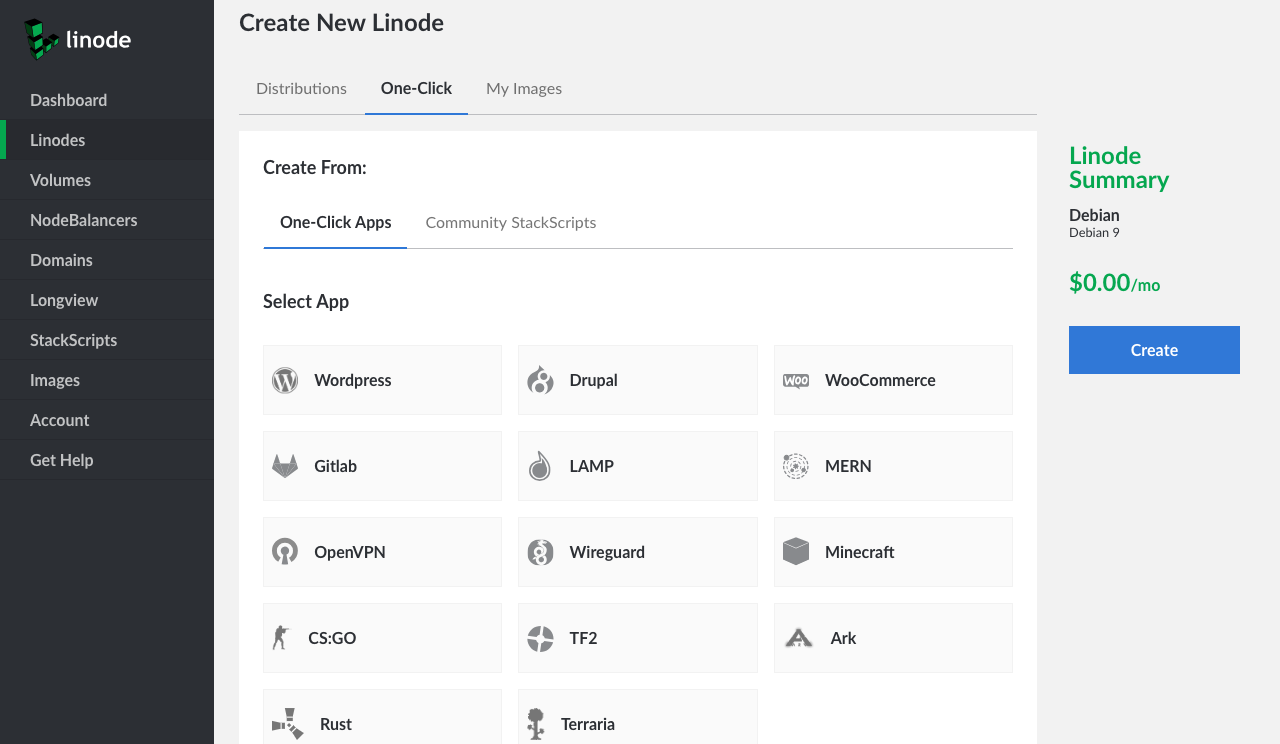Open Get Help in sidebar
Image resolution: width=1280 pixels, height=744 pixels.
(x=61, y=460)
